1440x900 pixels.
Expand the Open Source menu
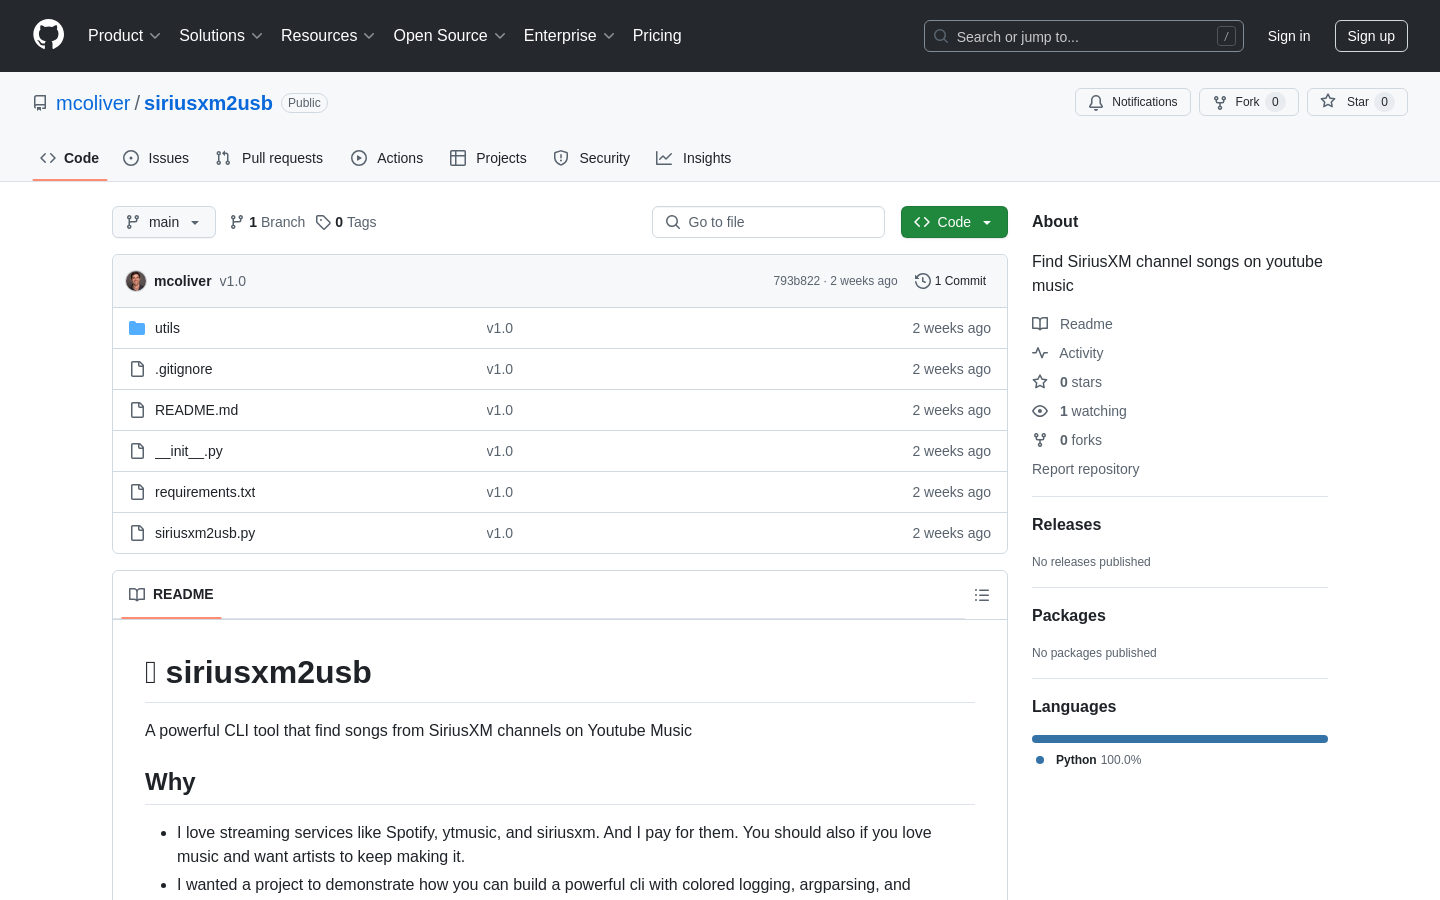point(449,36)
